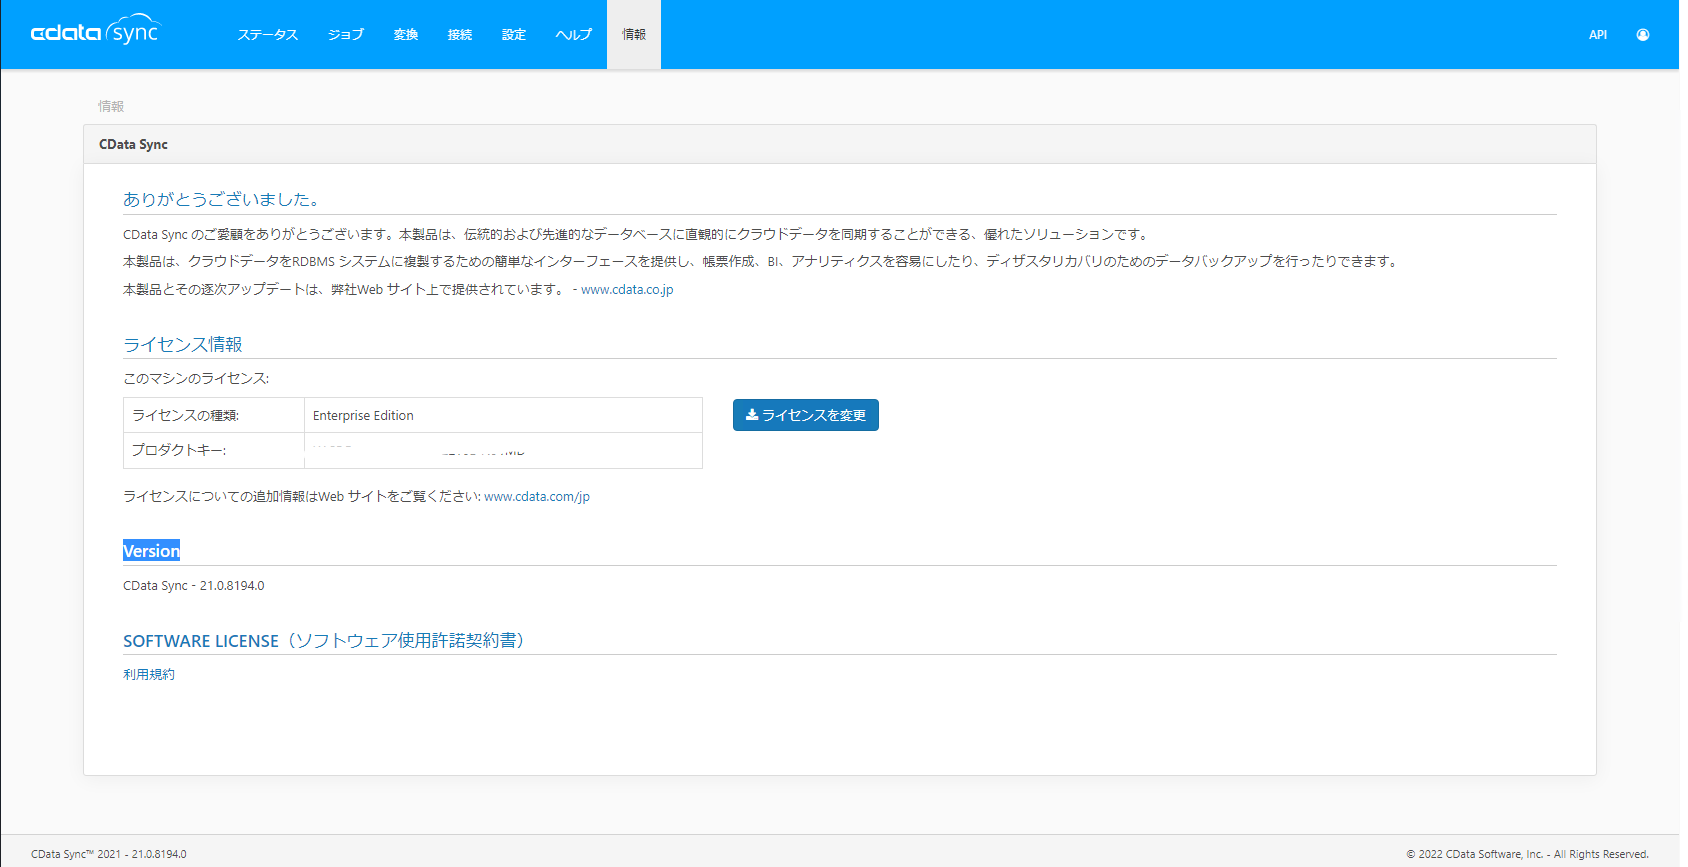This screenshot has height=867, width=1688.
Task: Click the ライセンス情報 heading
Action: click(183, 345)
